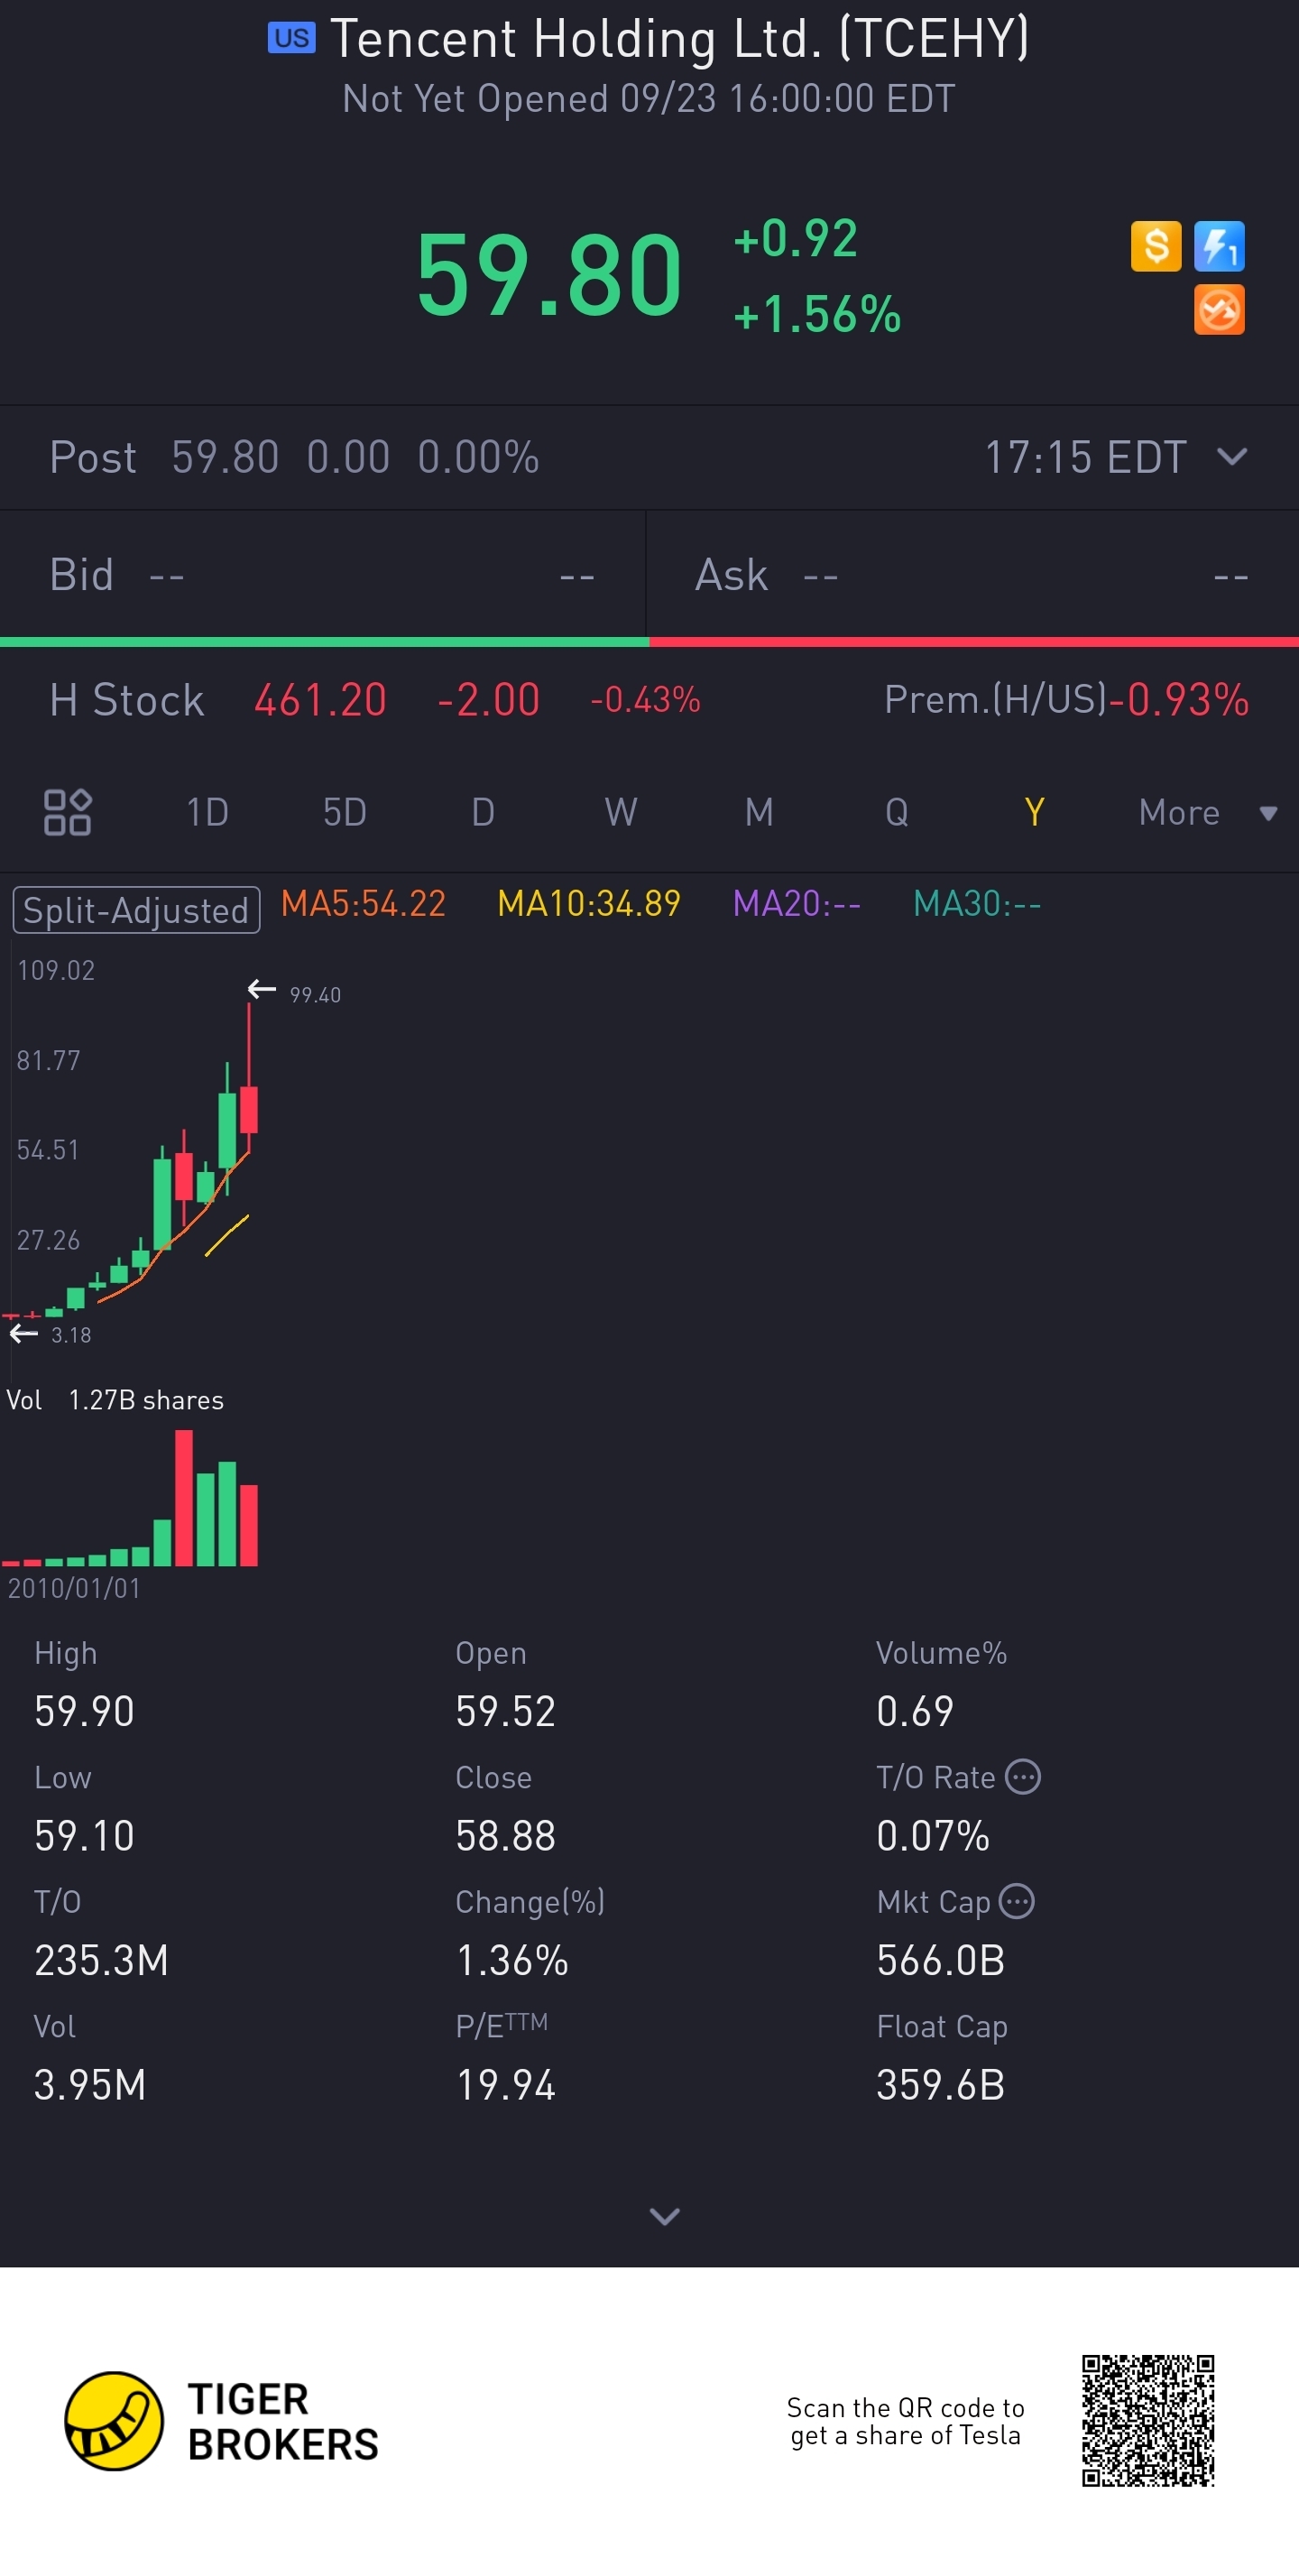Screen dimensions: 1299x2576
Task: Tap the P/E TTM value 19.94
Action: (x=505, y=2085)
